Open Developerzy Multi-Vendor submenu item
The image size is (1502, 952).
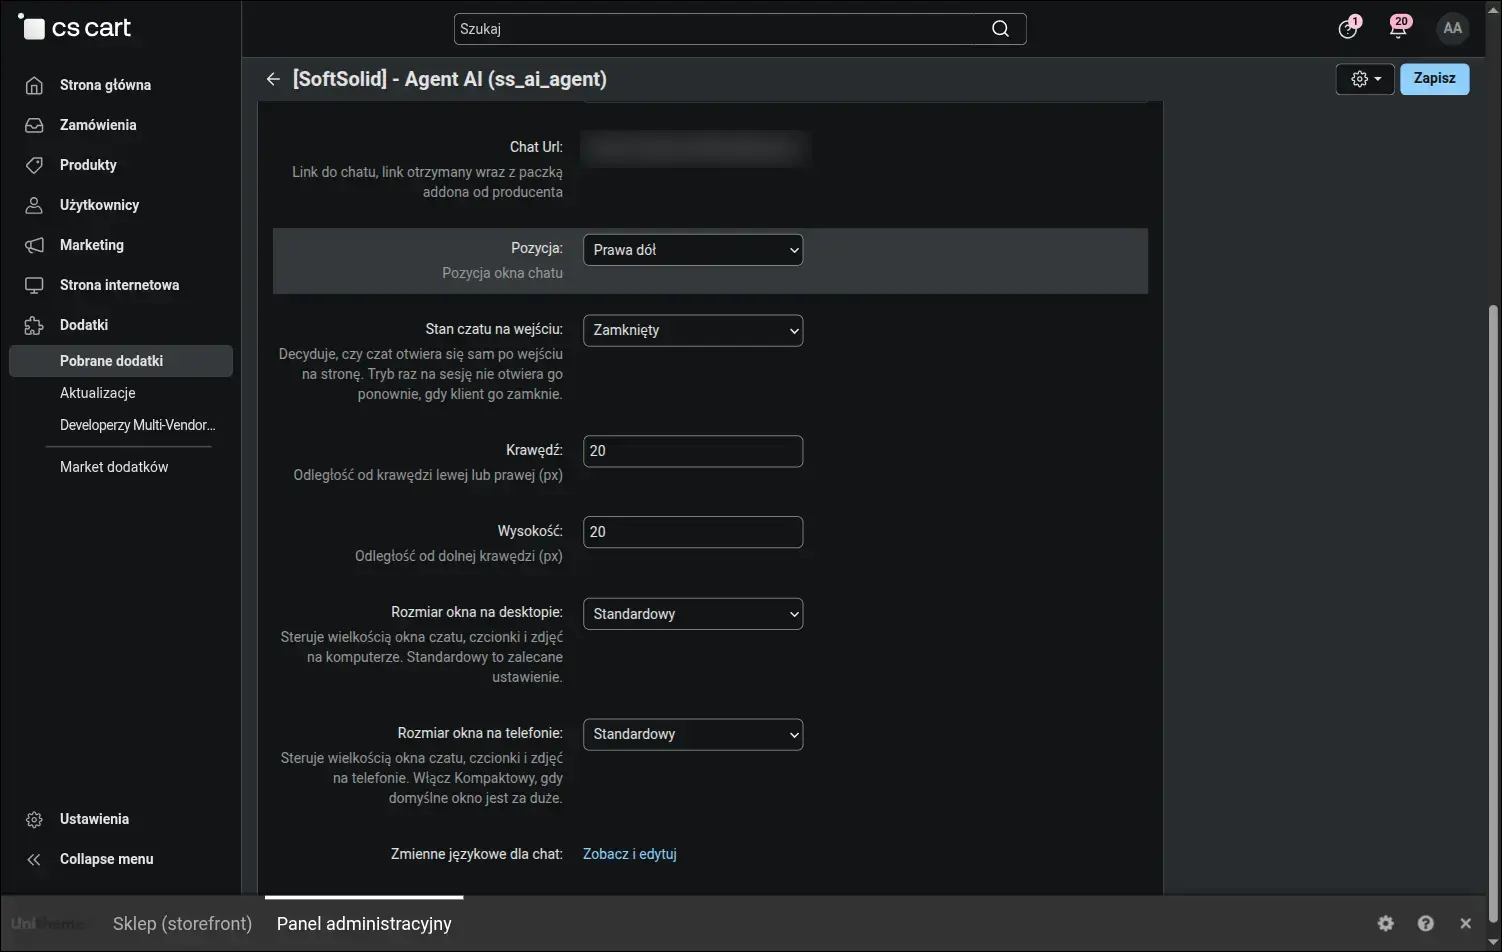tap(137, 425)
